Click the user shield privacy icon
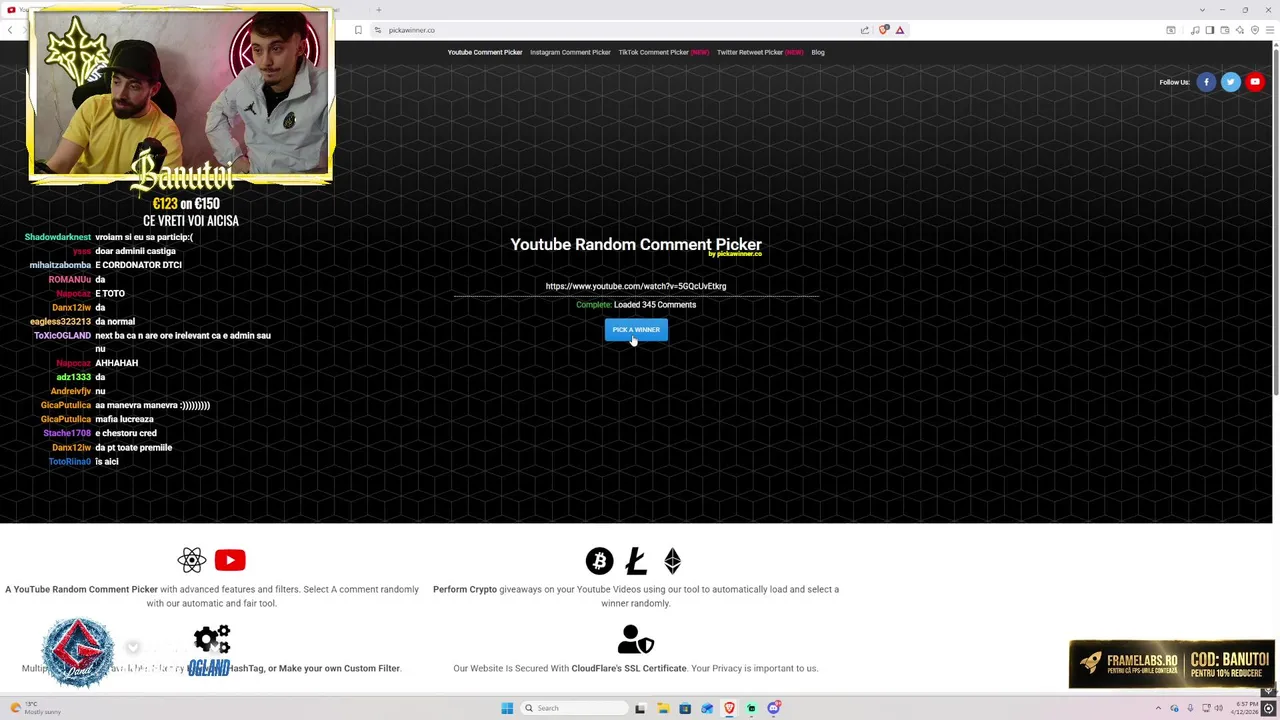The height and width of the screenshot is (720, 1280). pyautogui.click(x=636, y=639)
